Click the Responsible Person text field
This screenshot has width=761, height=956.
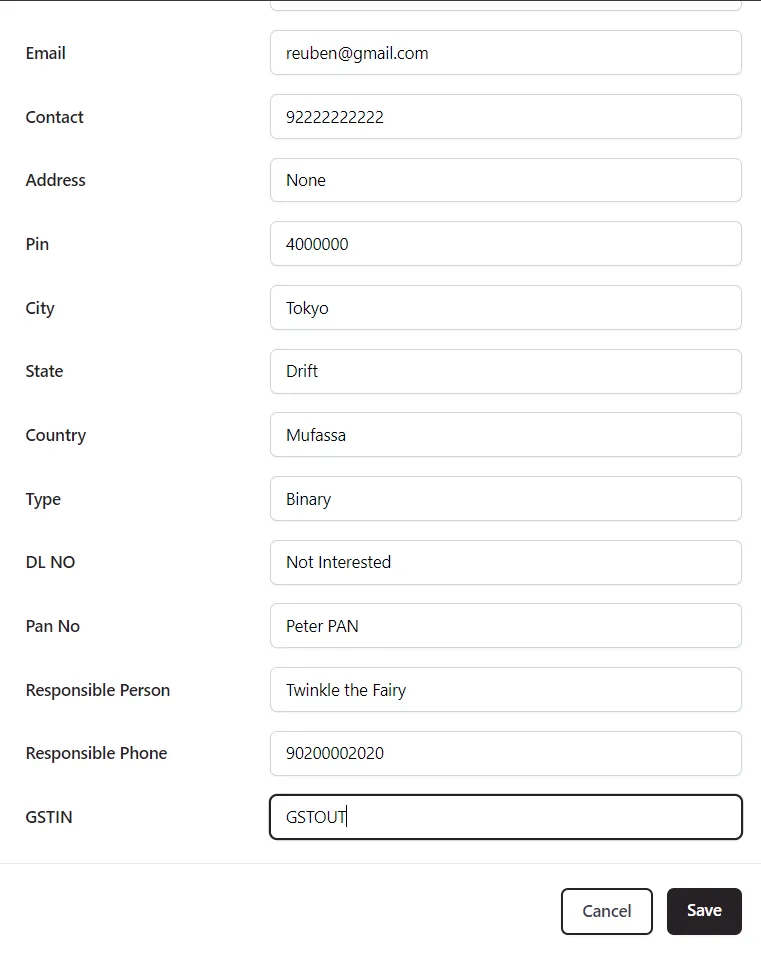coord(505,690)
